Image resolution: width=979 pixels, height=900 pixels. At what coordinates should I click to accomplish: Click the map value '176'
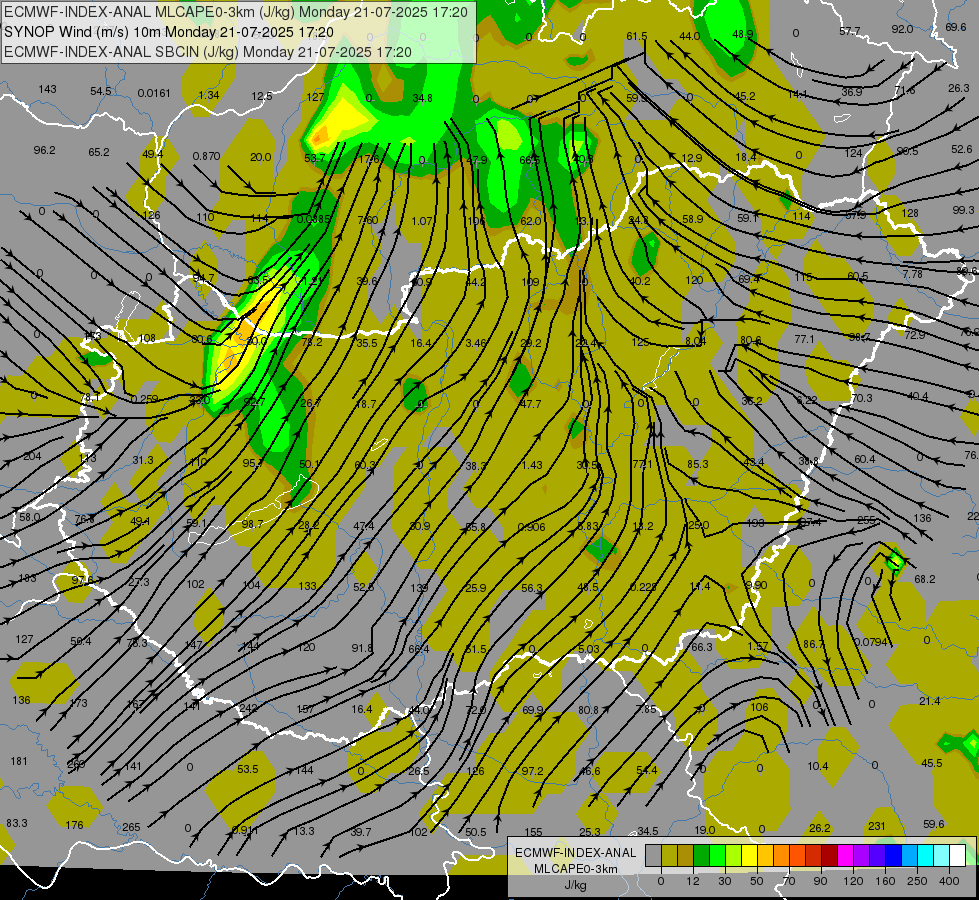click(74, 825)
